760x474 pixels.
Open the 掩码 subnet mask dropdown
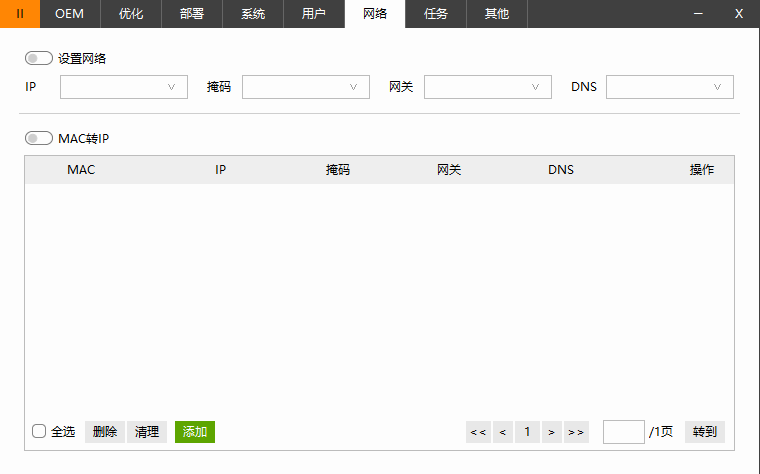(x=306, y=87)
